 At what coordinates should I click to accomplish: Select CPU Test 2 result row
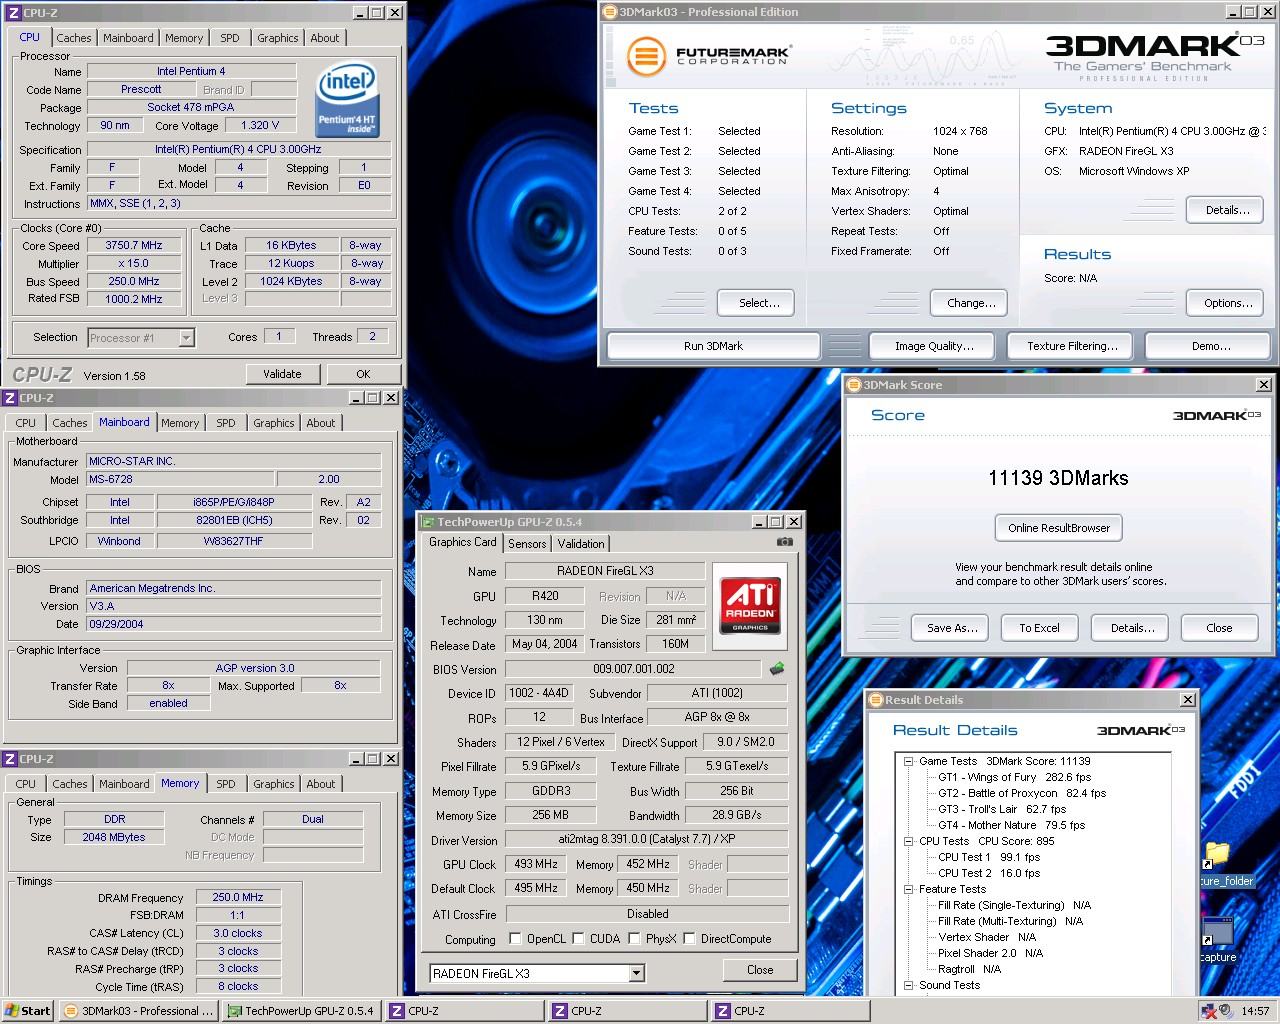click(x=989, y=873)
